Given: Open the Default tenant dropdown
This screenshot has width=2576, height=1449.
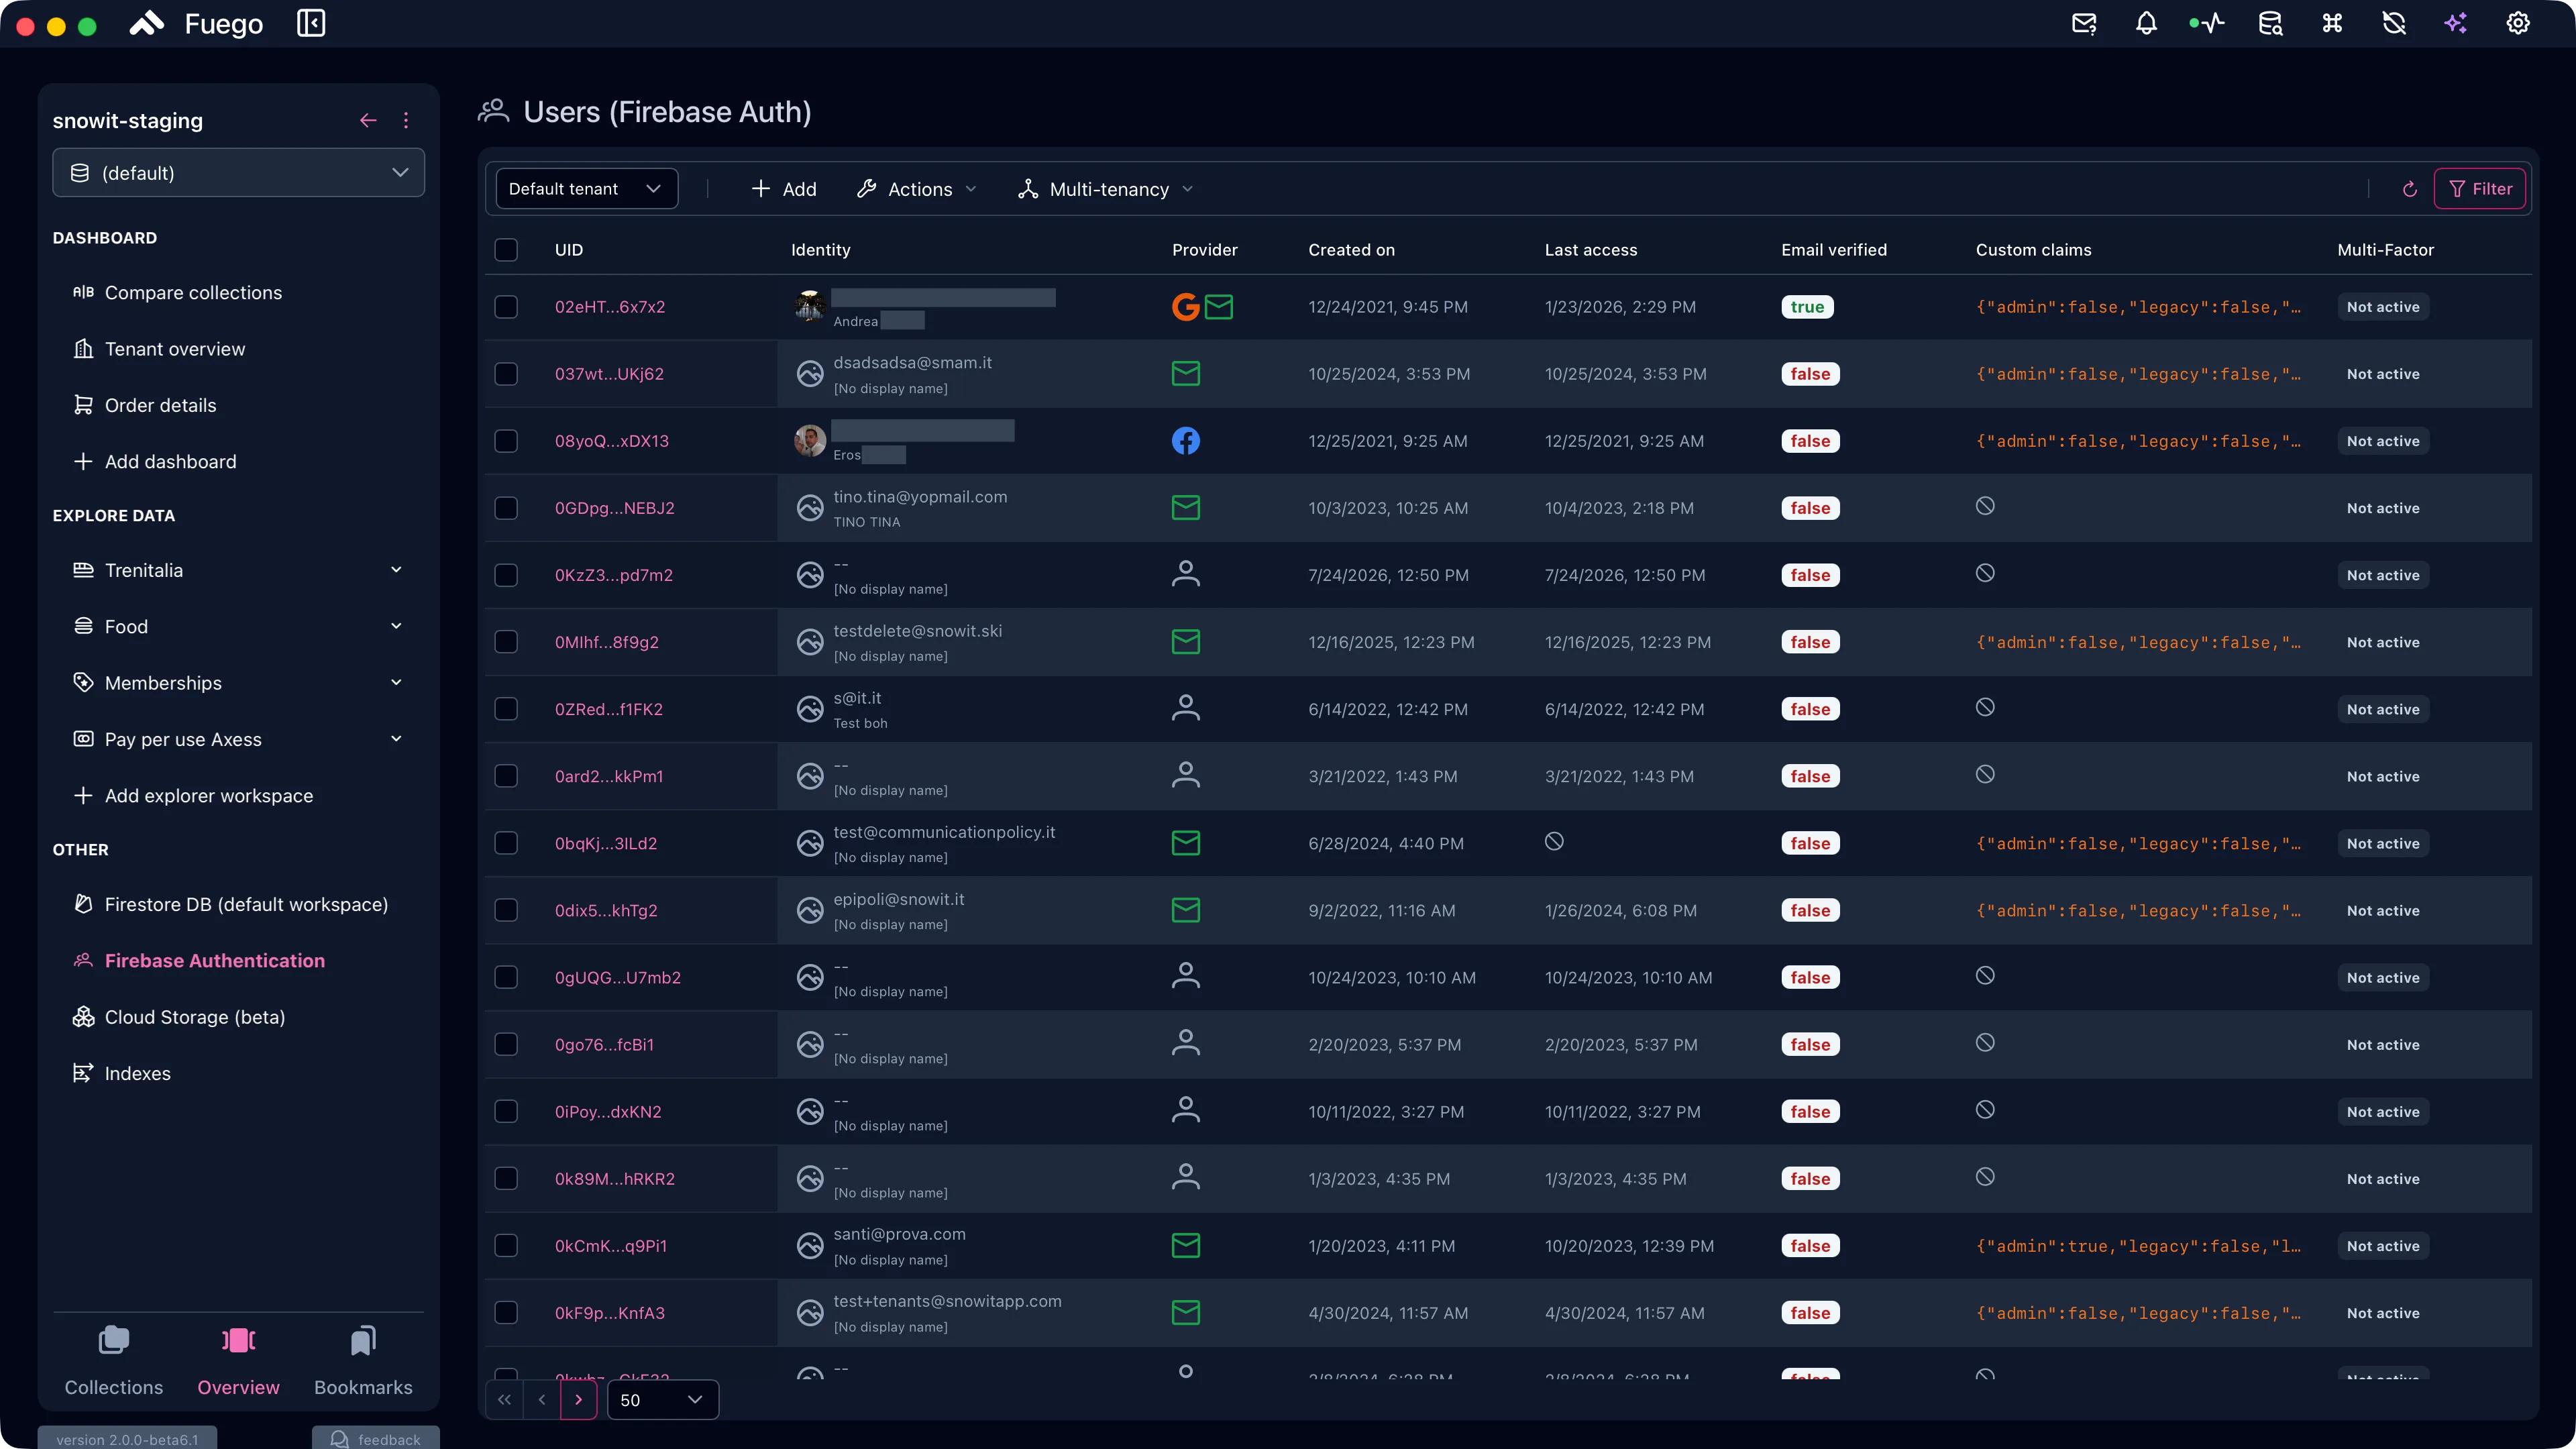Looking at the screenshot, I should coord(587,189).
